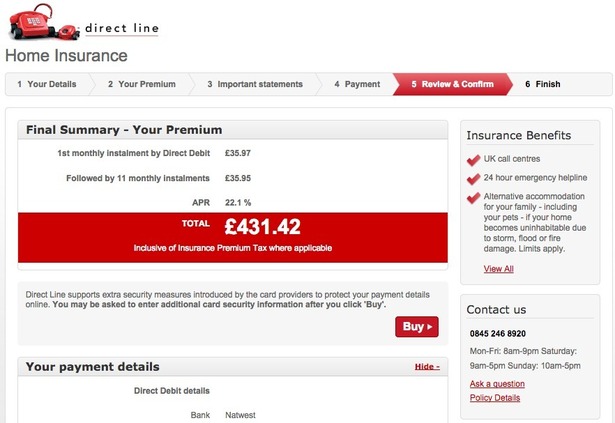Click the Alternative accommodation checkmark icon

pos(473,198)
